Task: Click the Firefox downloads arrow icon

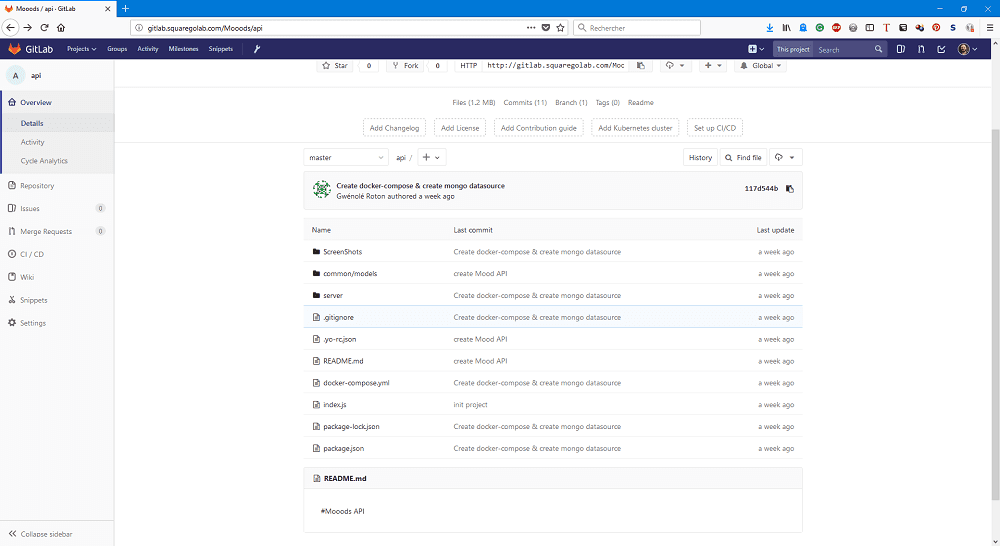Action: 770,28
